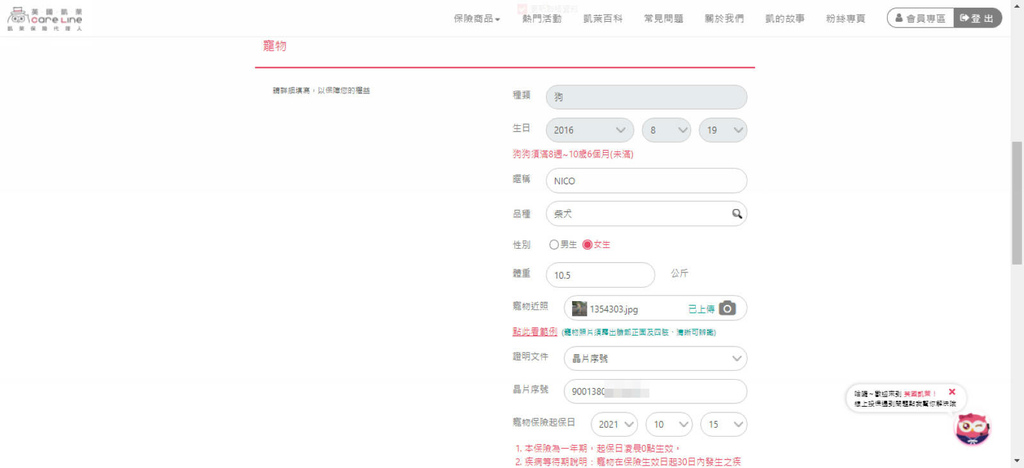The image size is (1024, 468).
Task: Open the birth year dropdown showing 2016
Action: (590, 130)
